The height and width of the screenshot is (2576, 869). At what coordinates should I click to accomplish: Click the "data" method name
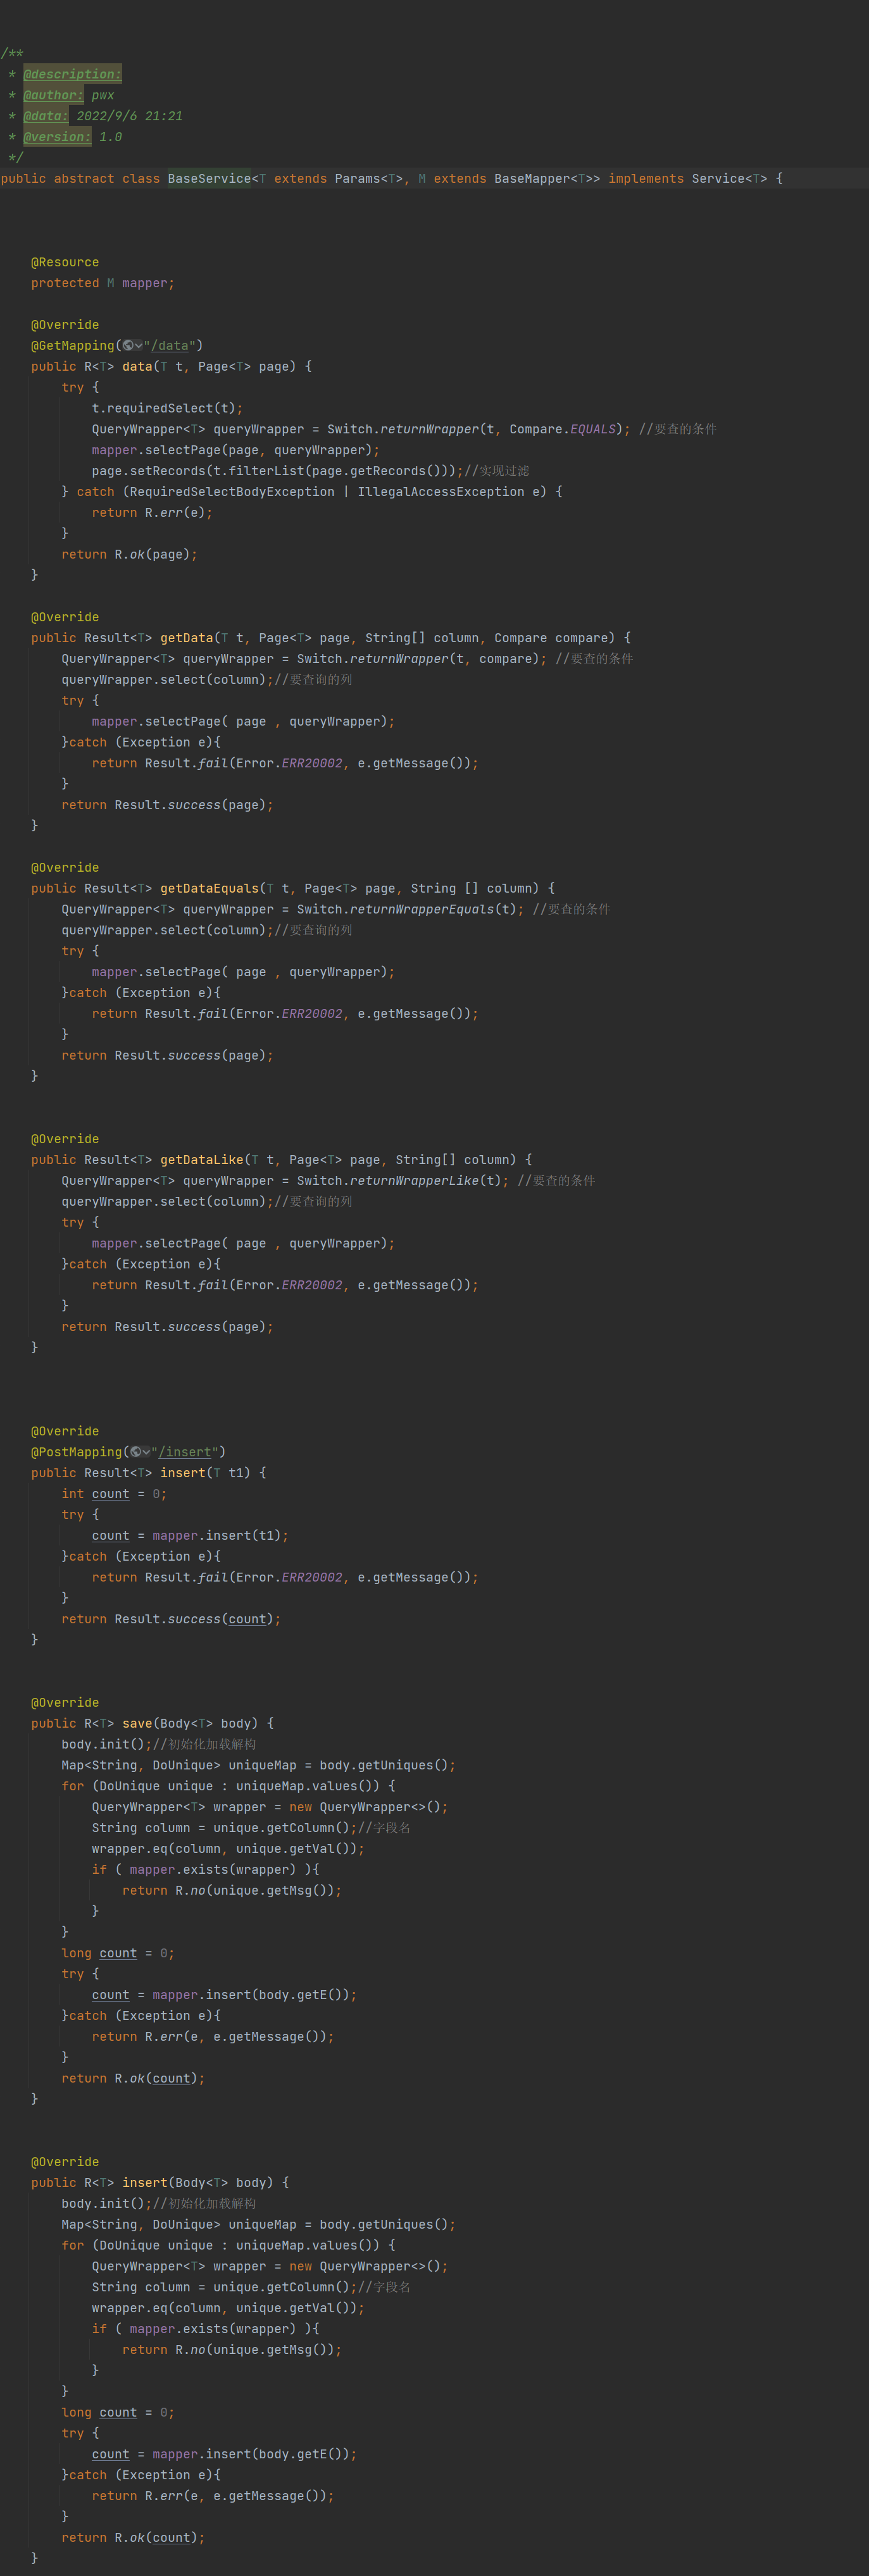point(137,367)
